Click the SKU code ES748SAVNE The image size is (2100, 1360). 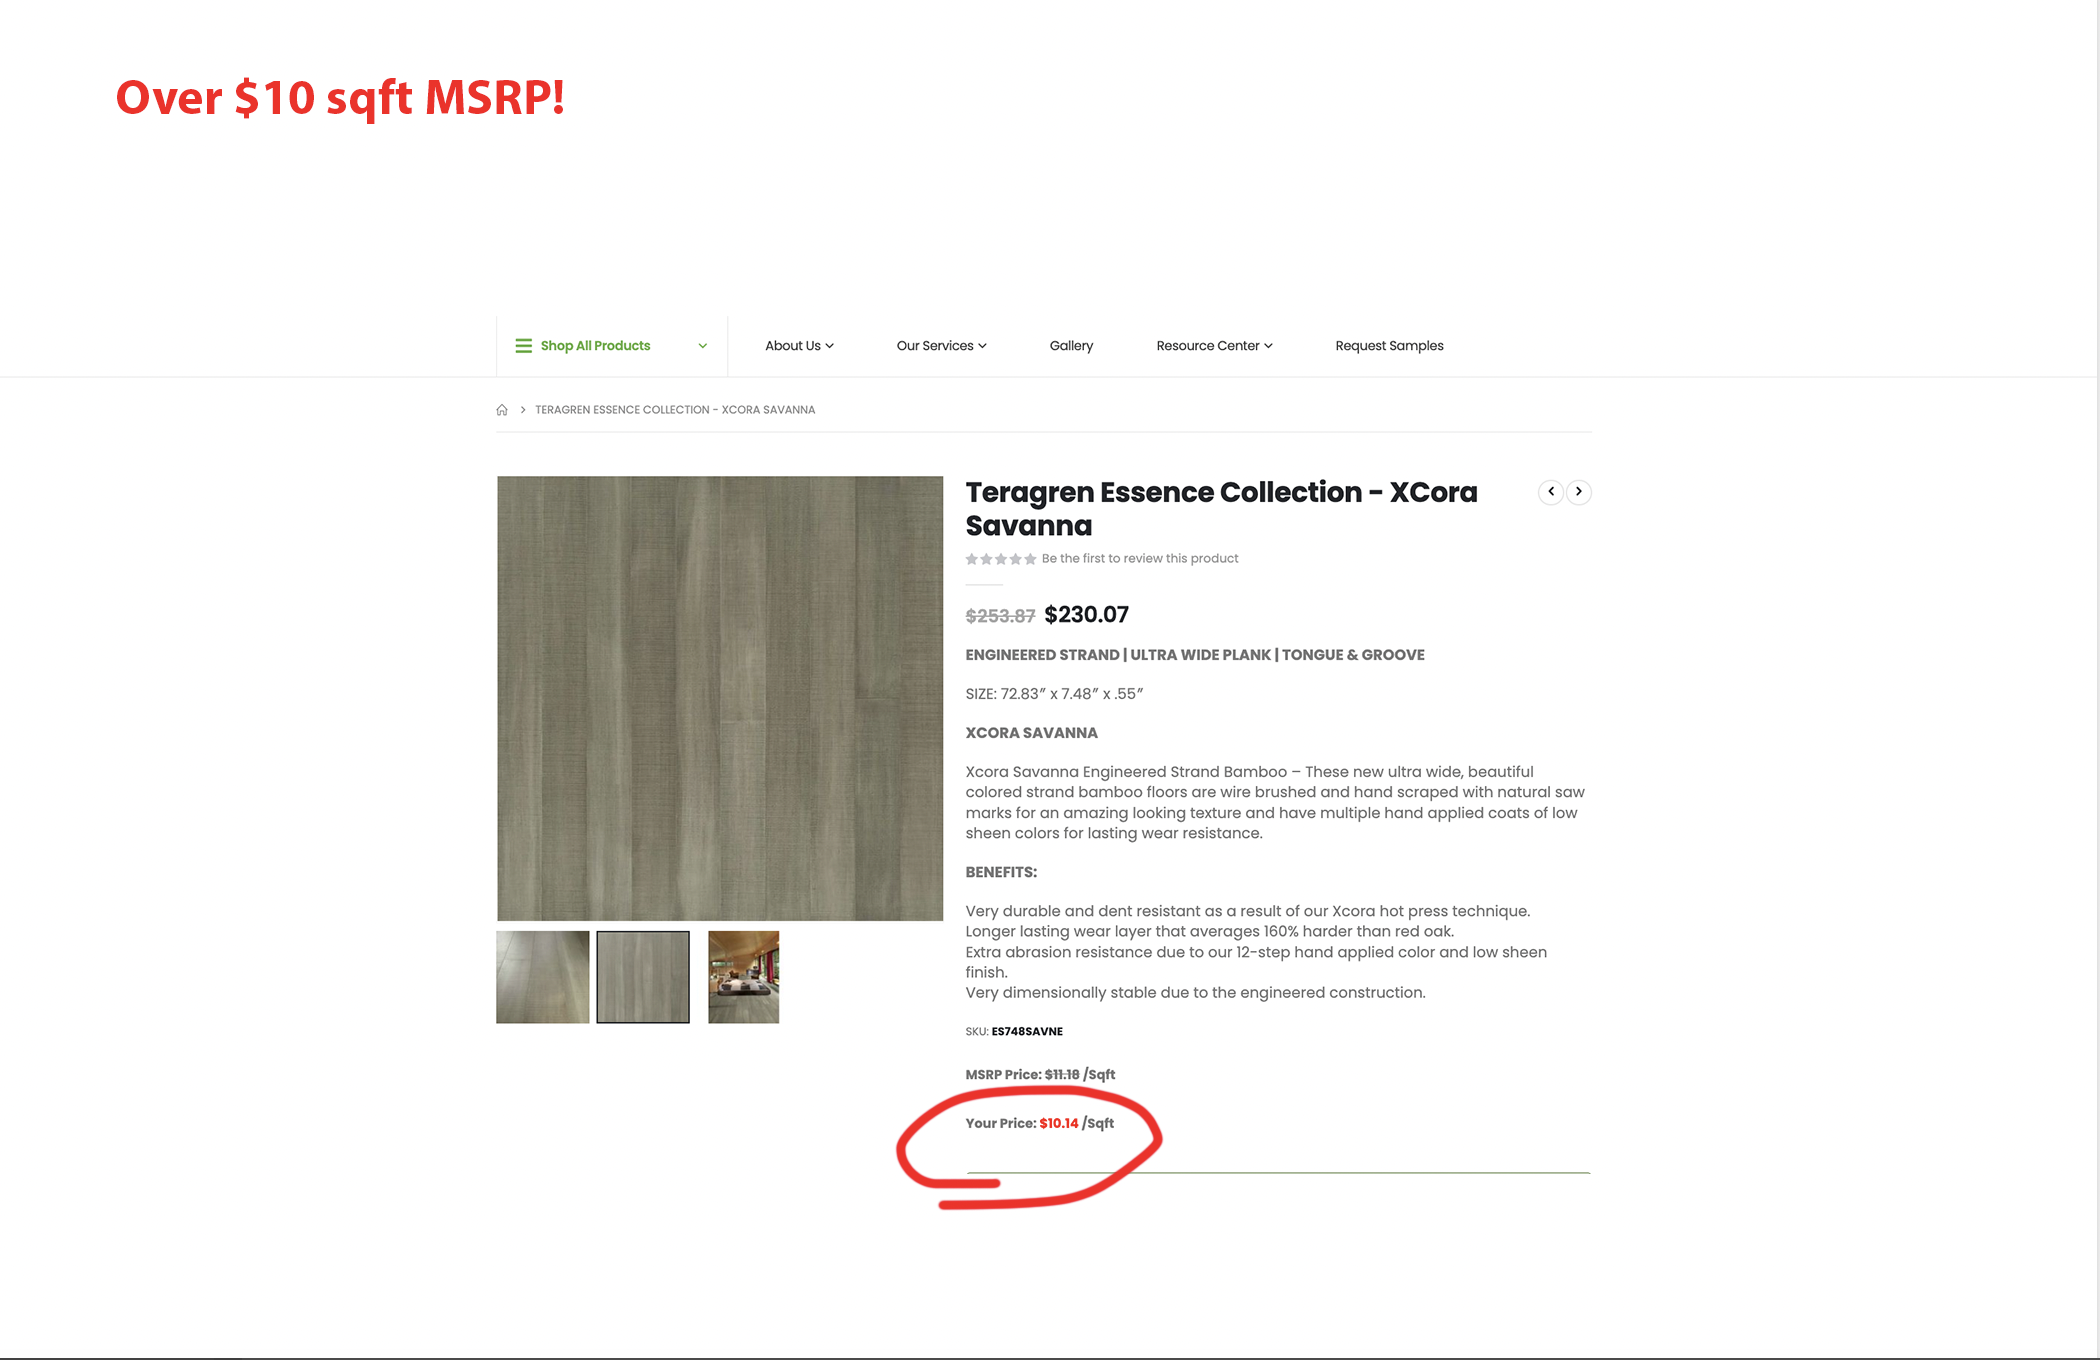(1027, 1032)
